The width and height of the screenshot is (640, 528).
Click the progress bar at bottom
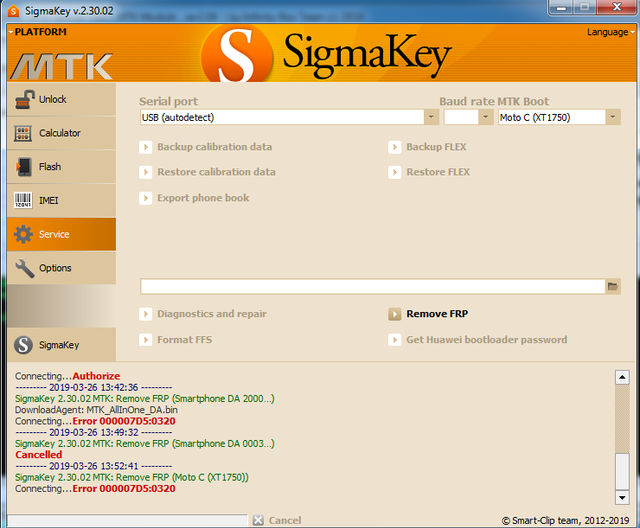coord(127,520)
